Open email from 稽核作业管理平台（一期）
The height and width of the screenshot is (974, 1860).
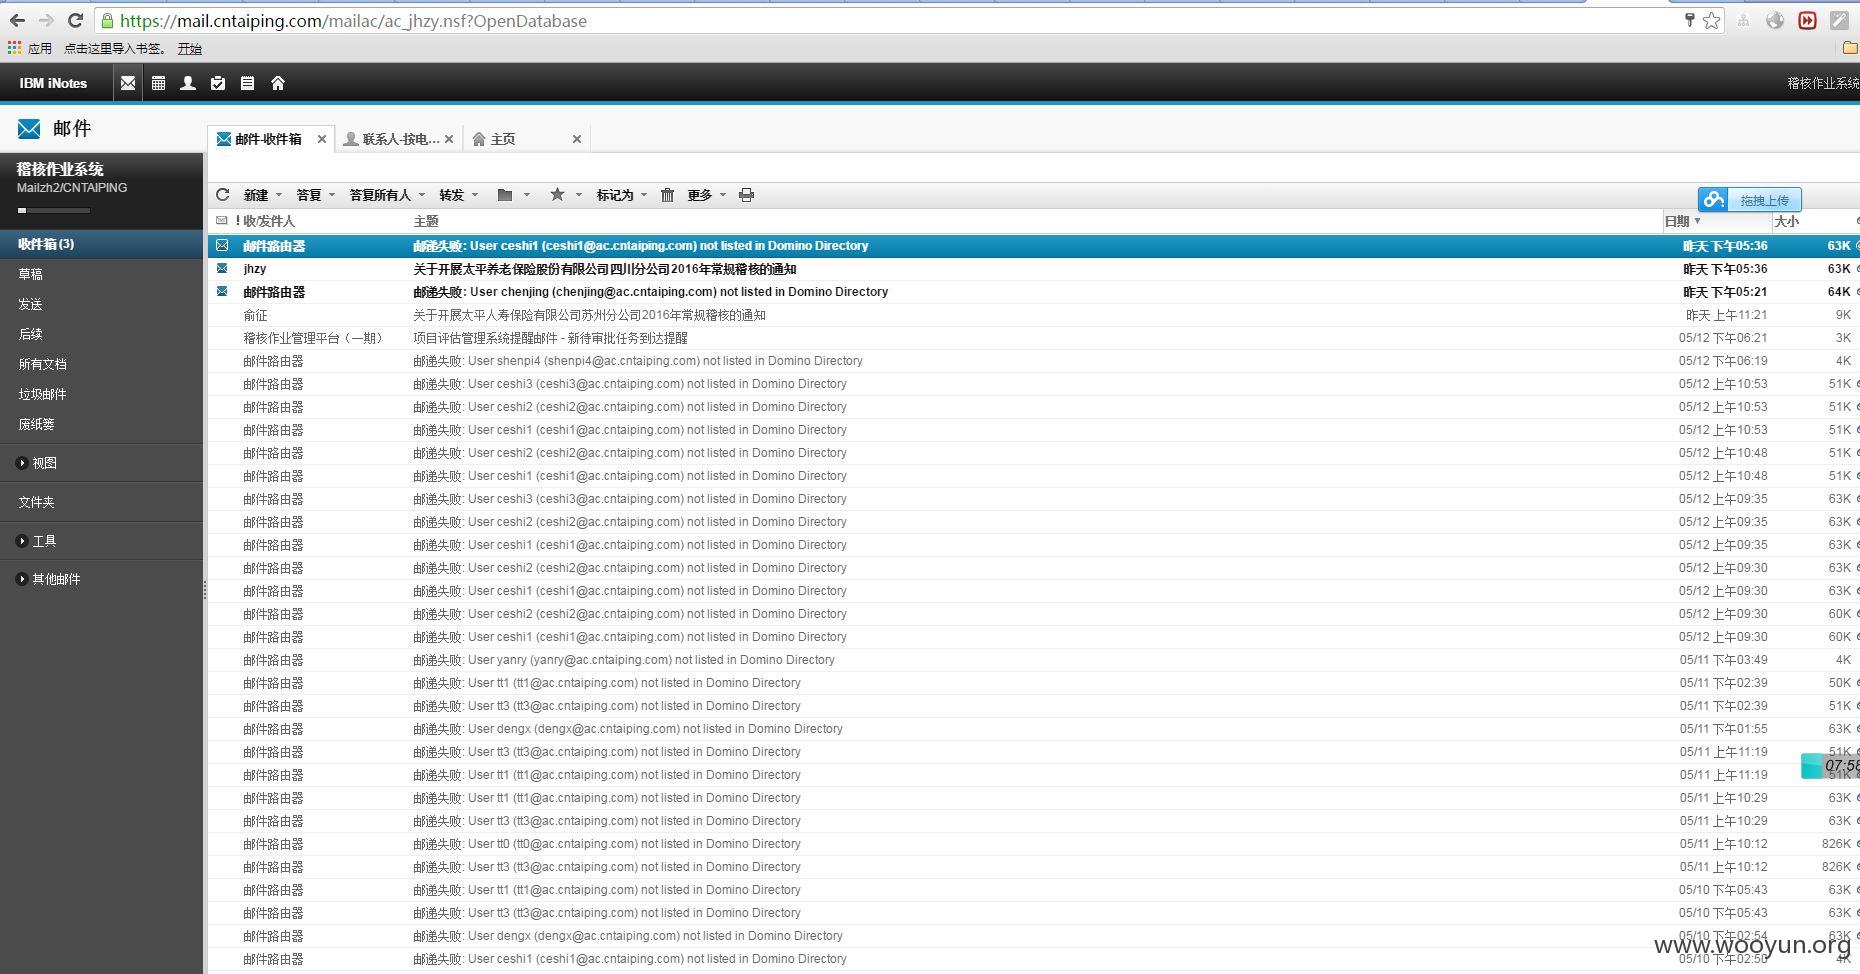point(1034,337)
